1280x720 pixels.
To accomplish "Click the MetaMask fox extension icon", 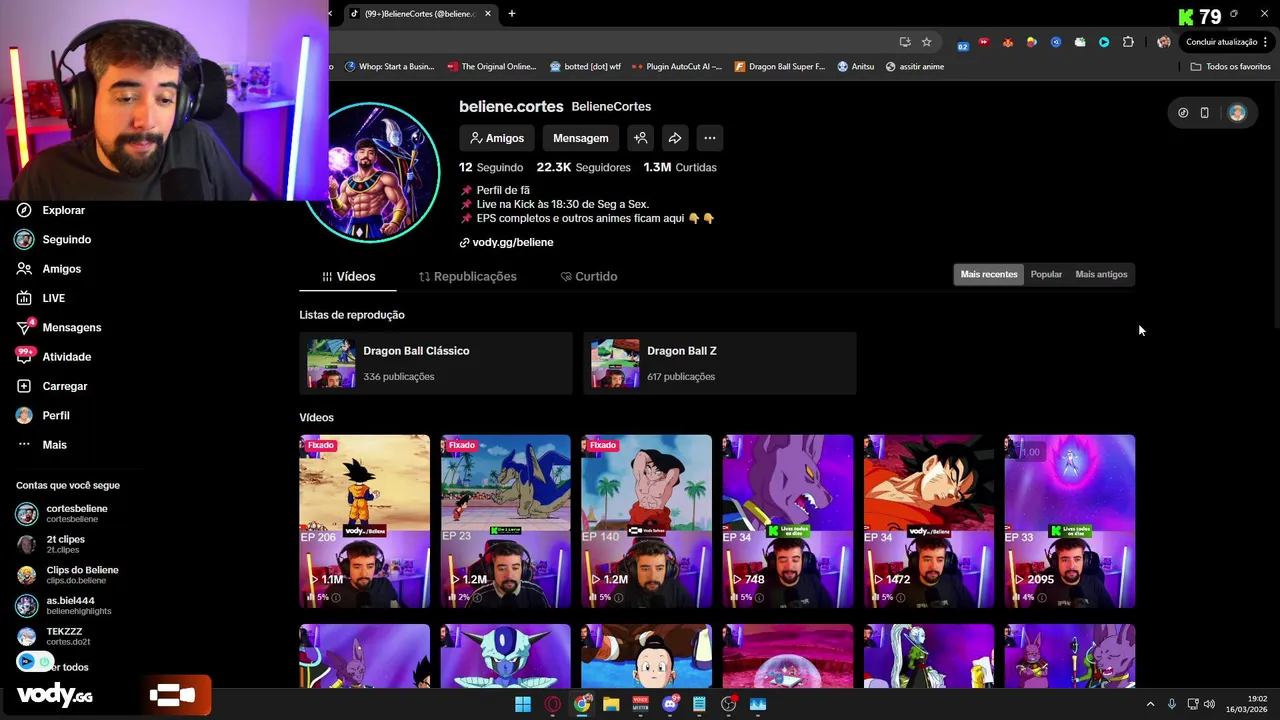I will (1008, 42).
